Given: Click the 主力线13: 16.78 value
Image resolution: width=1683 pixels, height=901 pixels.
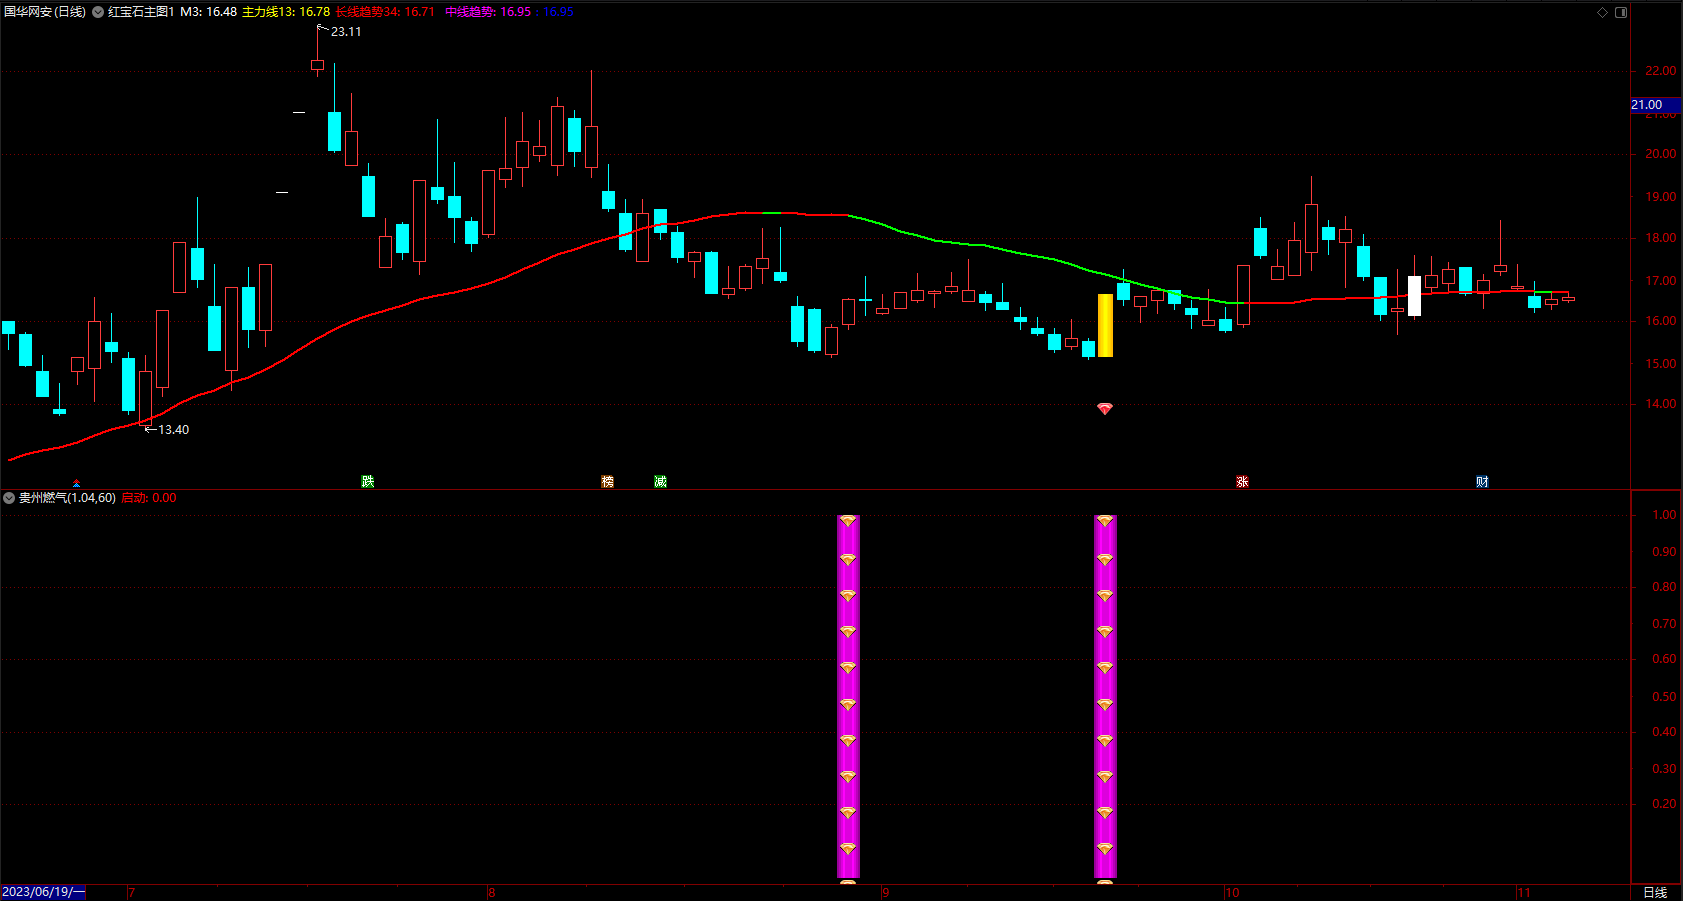Looking at the screenshot, I should pyautogui.click(x=286, y=12).
